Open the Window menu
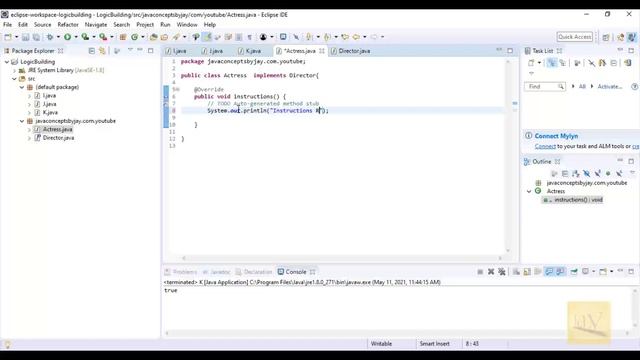This screenshot has height=360, width=640. (x=187, y=24)
